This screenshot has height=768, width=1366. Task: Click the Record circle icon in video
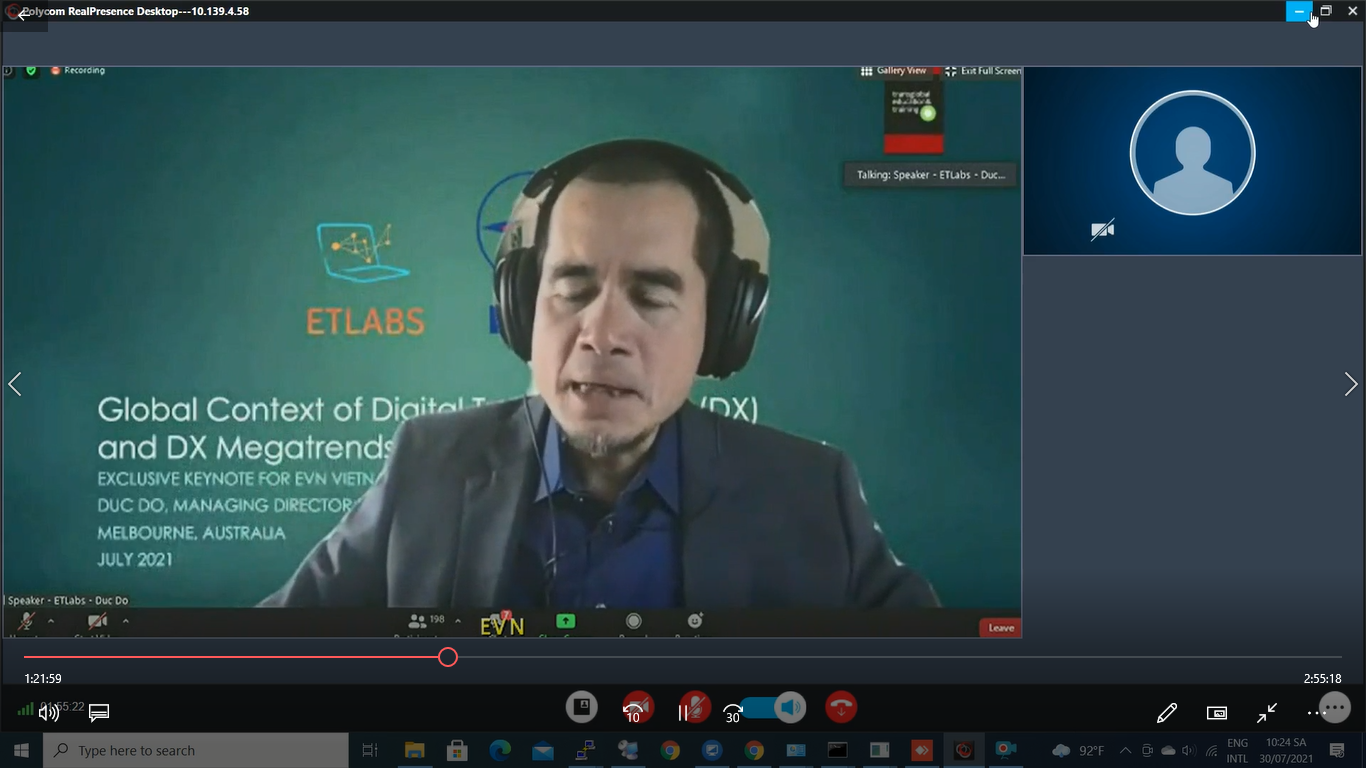tap(633, 621)
